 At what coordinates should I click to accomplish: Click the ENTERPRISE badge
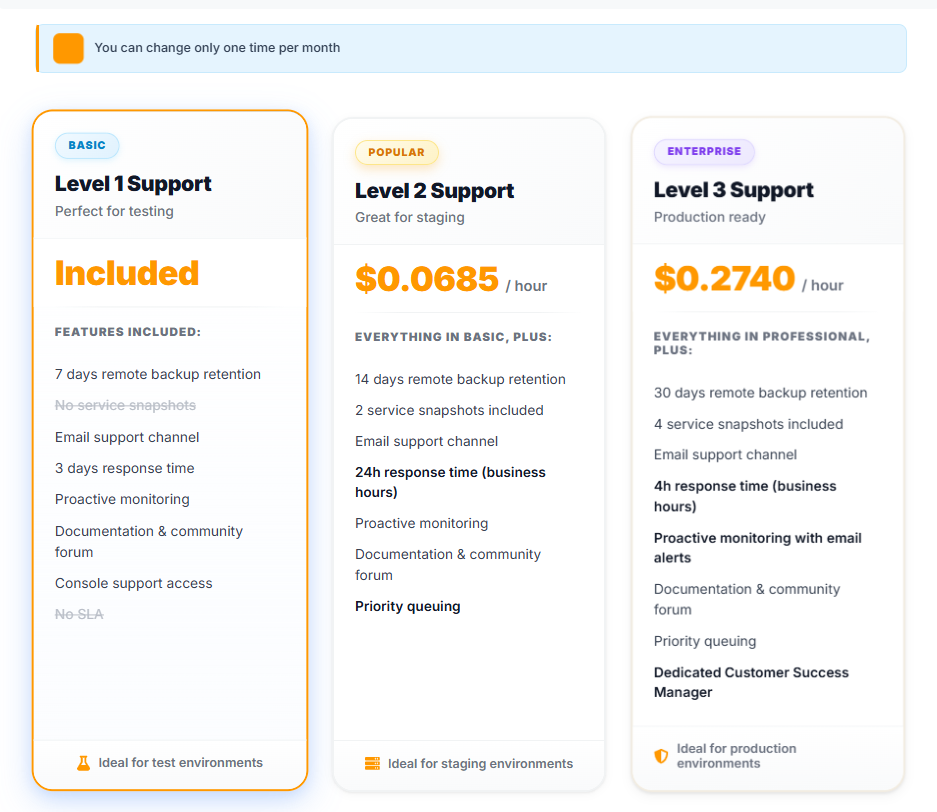click(704, 152)
